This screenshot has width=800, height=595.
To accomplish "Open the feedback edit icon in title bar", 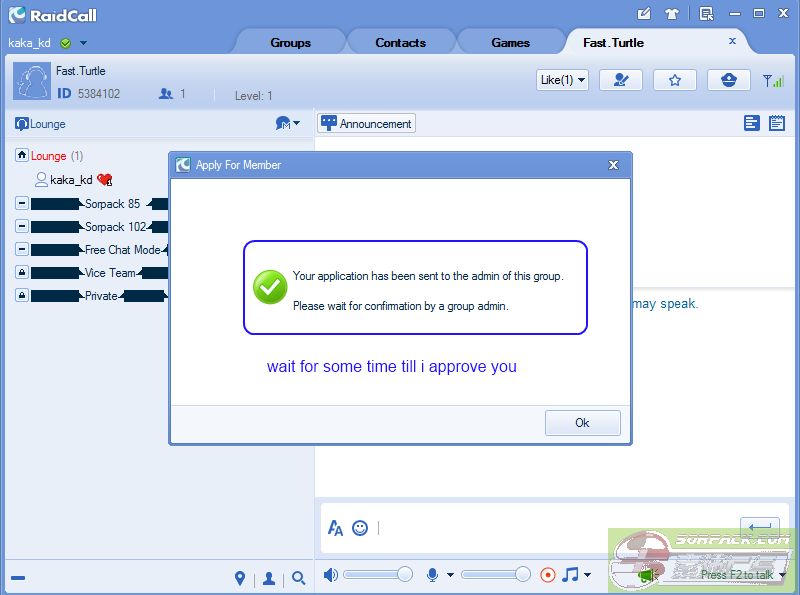I will click(644, 14).
